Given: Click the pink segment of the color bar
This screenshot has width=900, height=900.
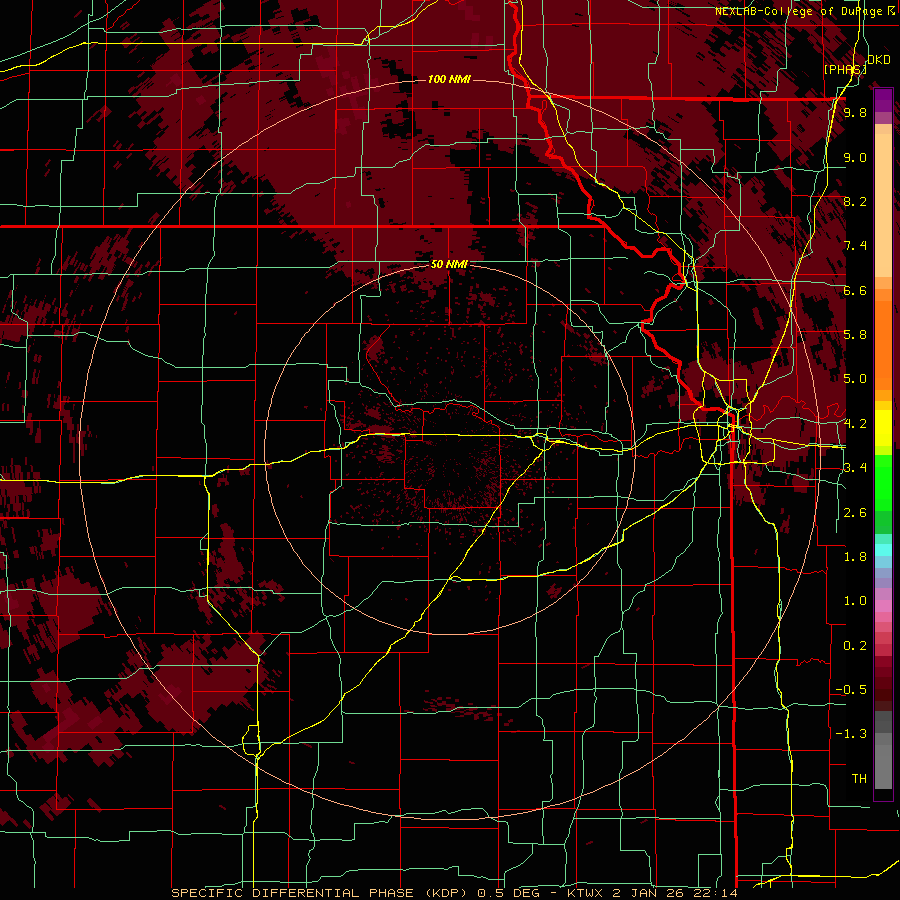Looking at the screenshot, I should tap(883, 606).
